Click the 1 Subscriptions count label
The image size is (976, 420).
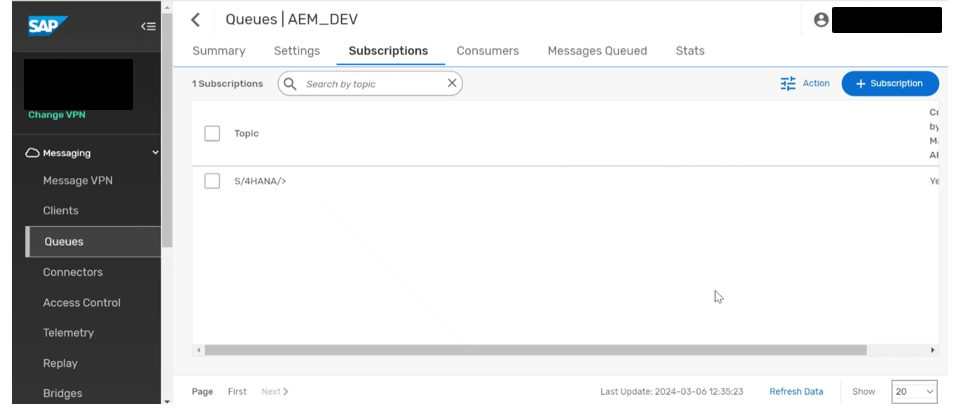[227, 83]
